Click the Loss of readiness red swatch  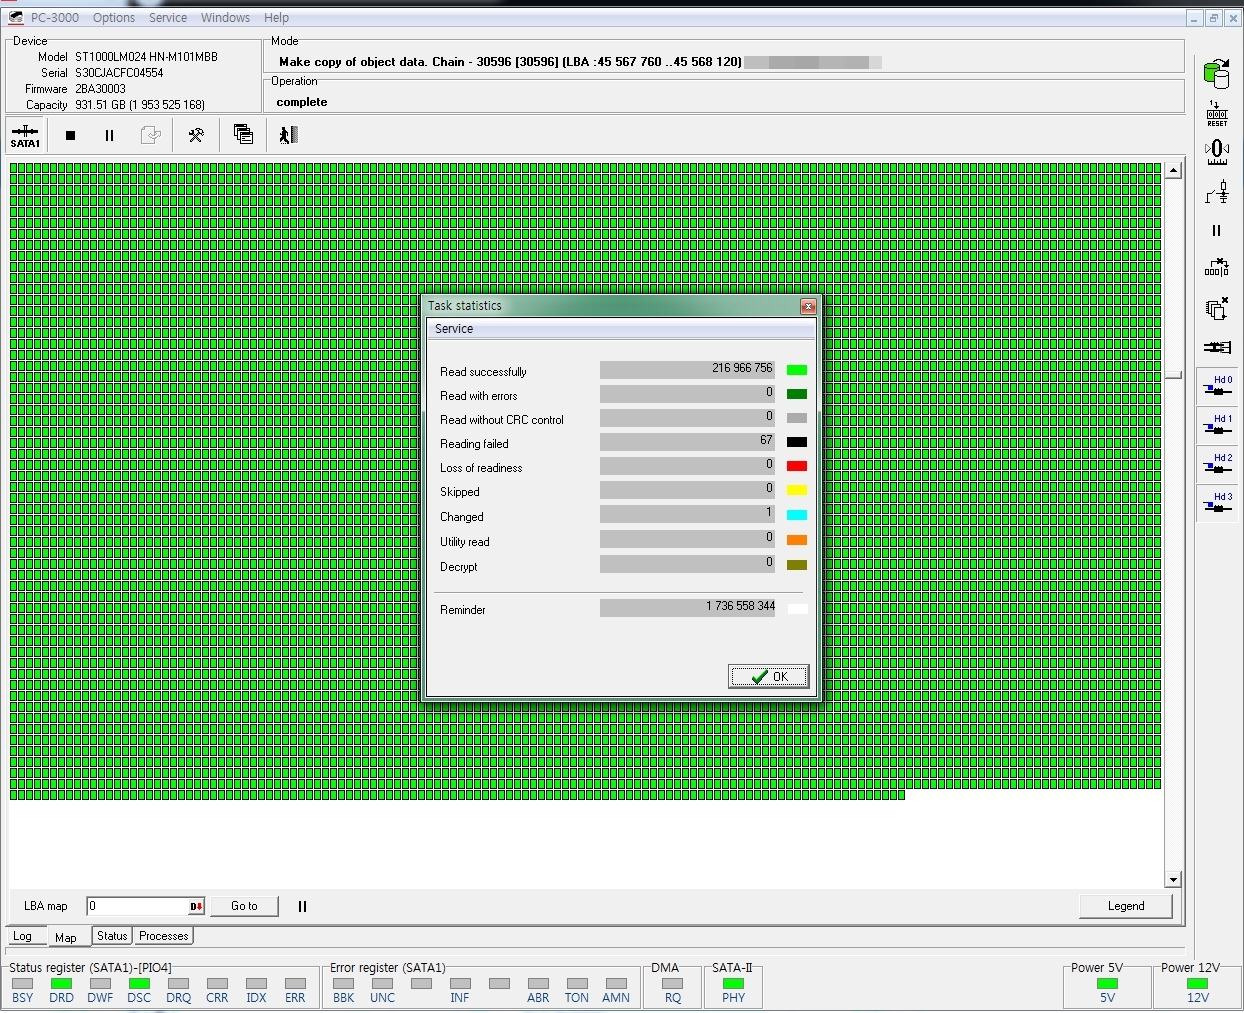tap(797, 466)
